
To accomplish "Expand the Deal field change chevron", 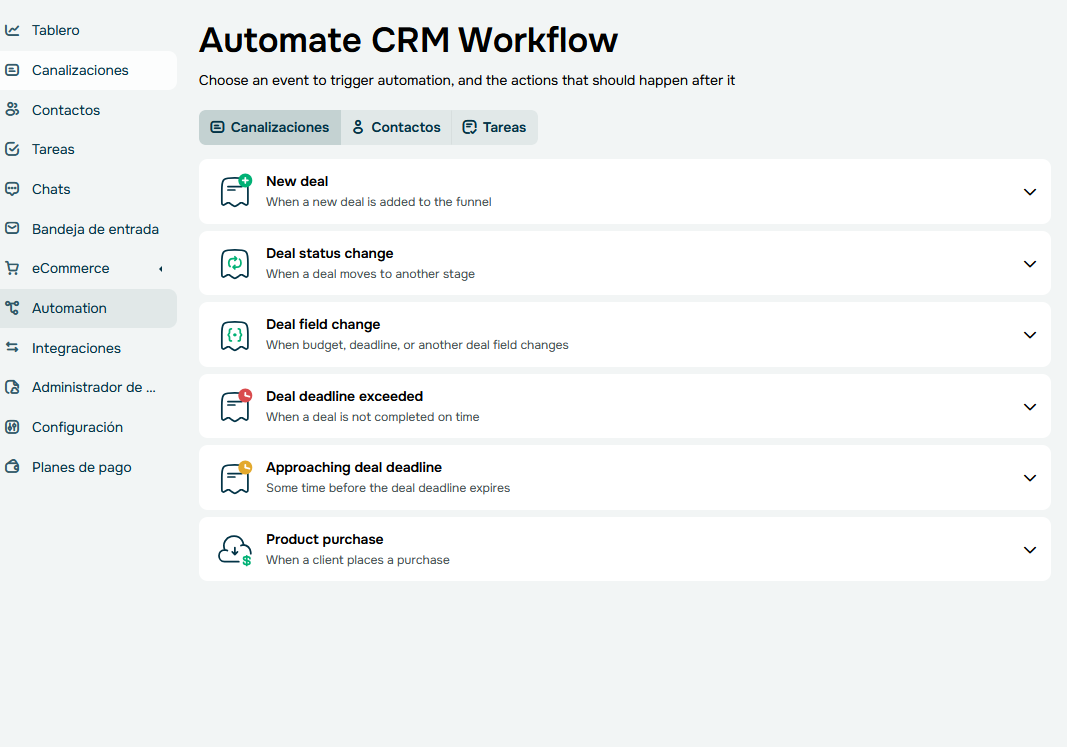I will click(1030, 335).
